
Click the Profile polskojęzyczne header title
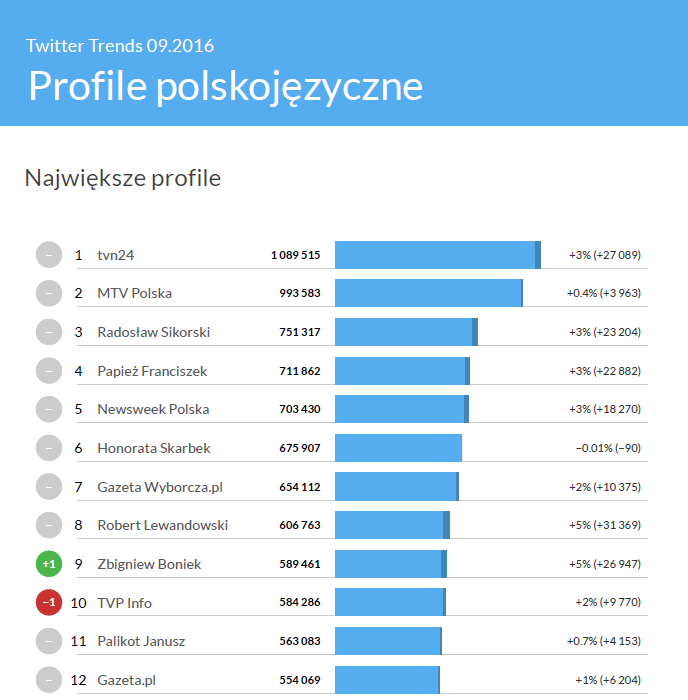pos(225,86)
